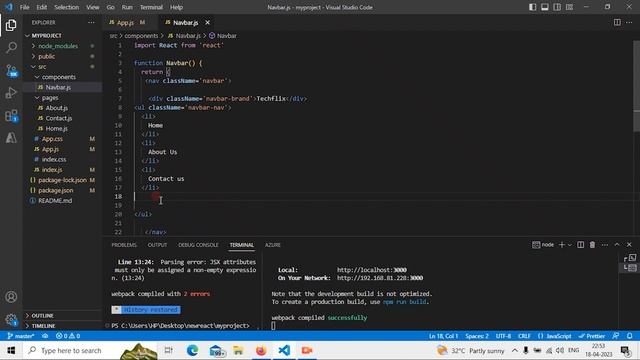Click the feedback icon in status bar

[616, 336]
